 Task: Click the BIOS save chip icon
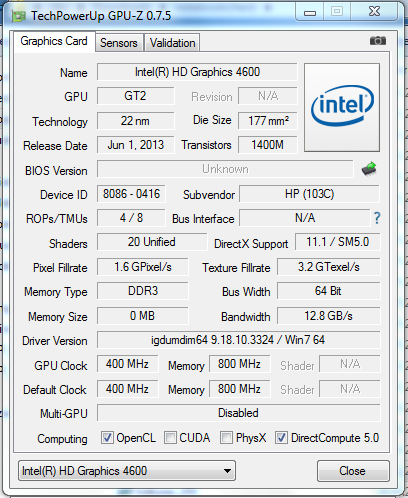click(x=369, y=169)
